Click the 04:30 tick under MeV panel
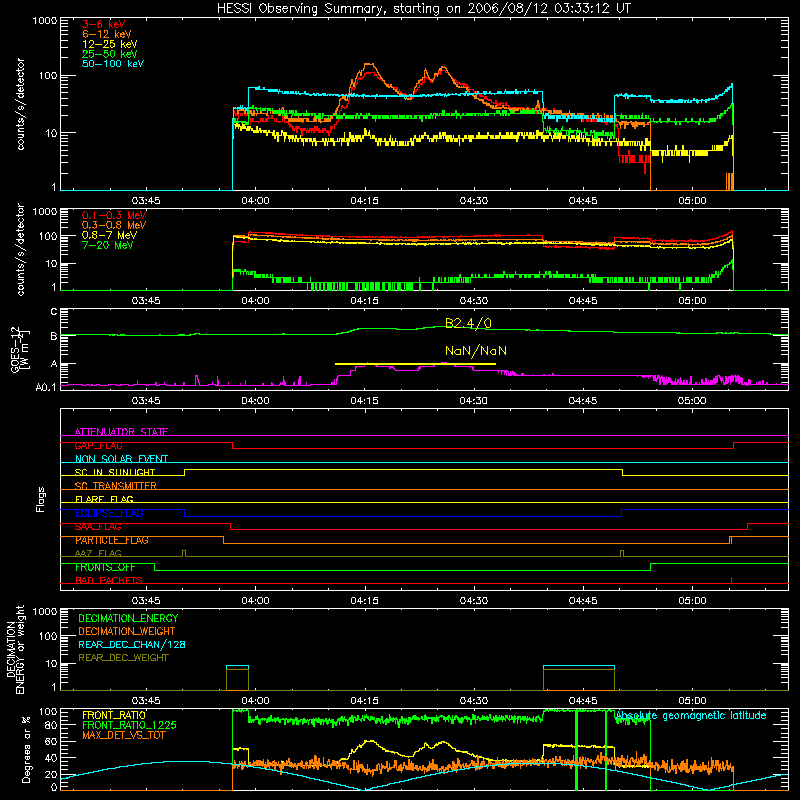The width and height of the screenshot is (800, 800). coord(473,301)
